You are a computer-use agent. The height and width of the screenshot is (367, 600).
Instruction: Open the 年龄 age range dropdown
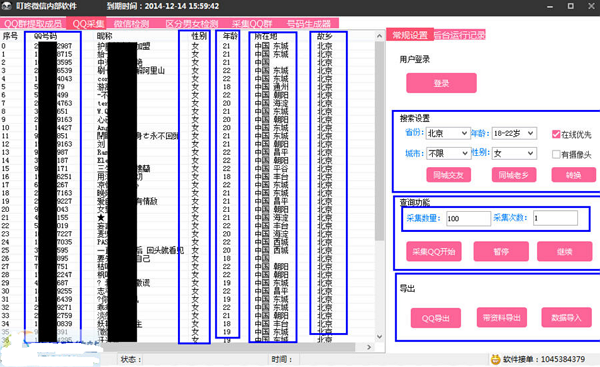click(x=514, y=133)
